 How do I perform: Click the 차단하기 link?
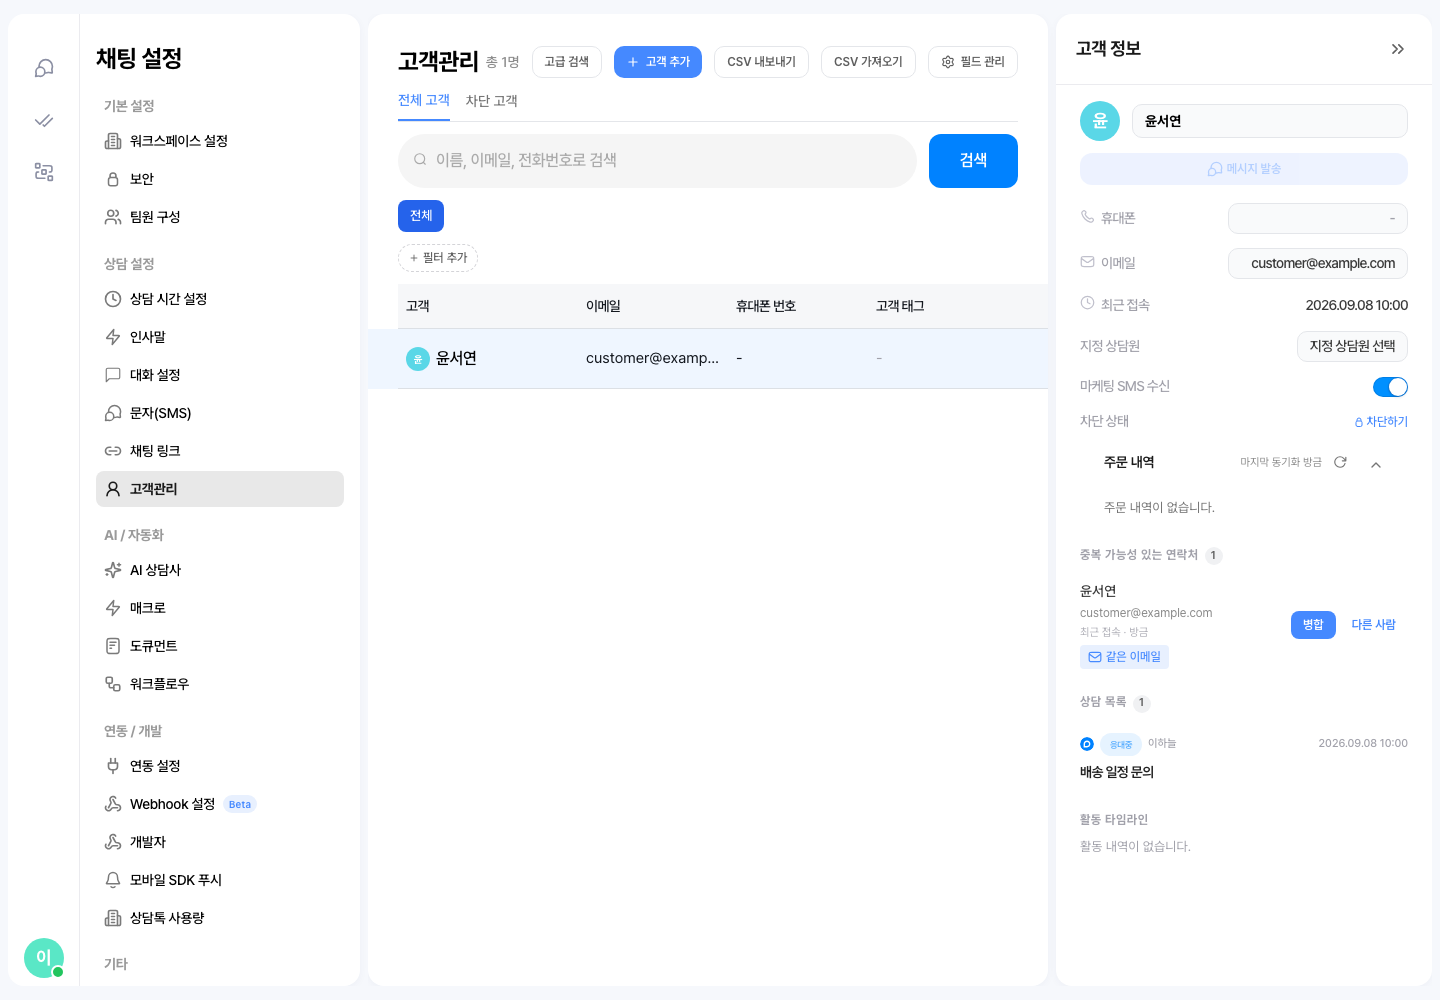pyautogui.click(x=1381, y=422)
